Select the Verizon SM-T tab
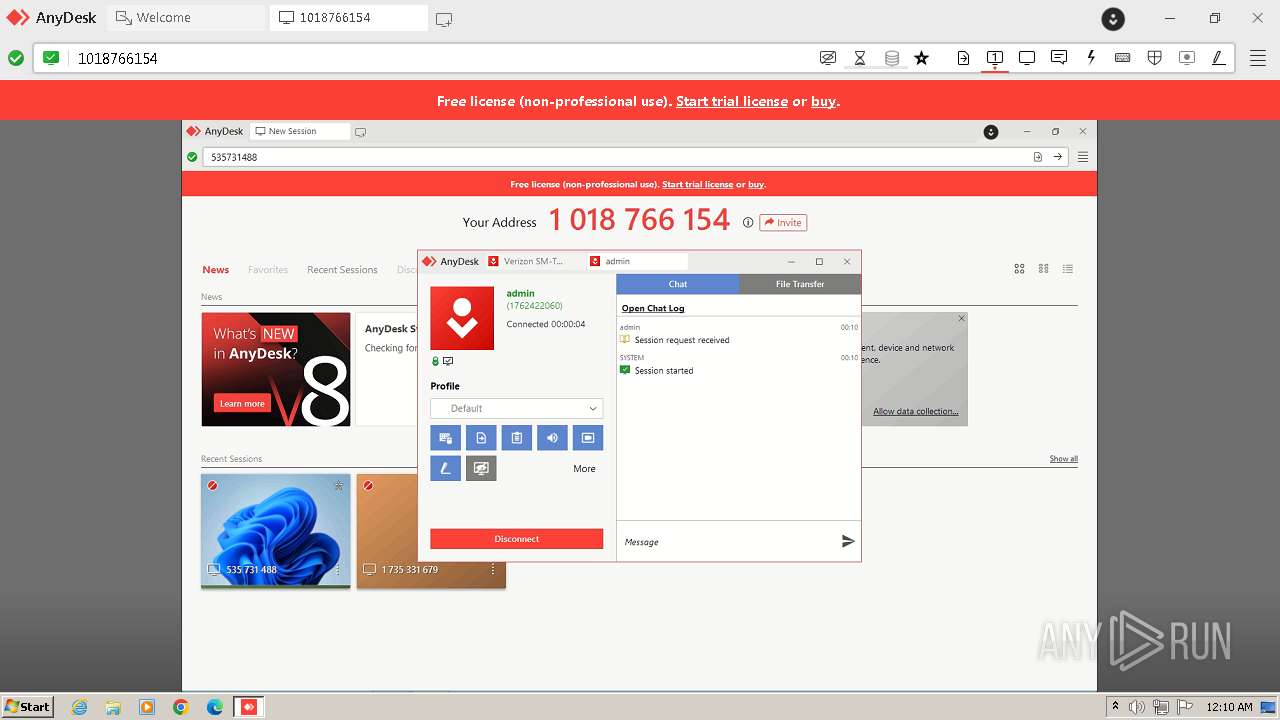The height and width of the screenshot is (720, 1280). 533,261
